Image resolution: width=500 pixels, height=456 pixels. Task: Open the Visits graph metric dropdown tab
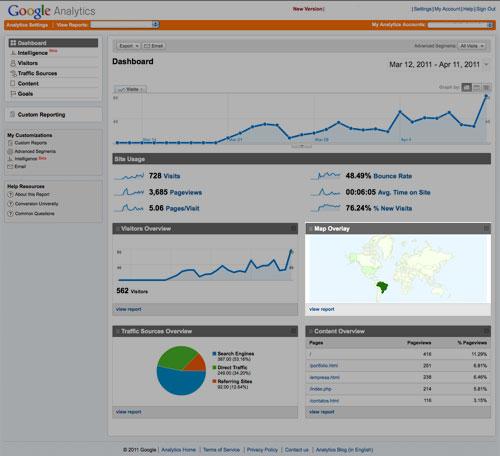131,89
